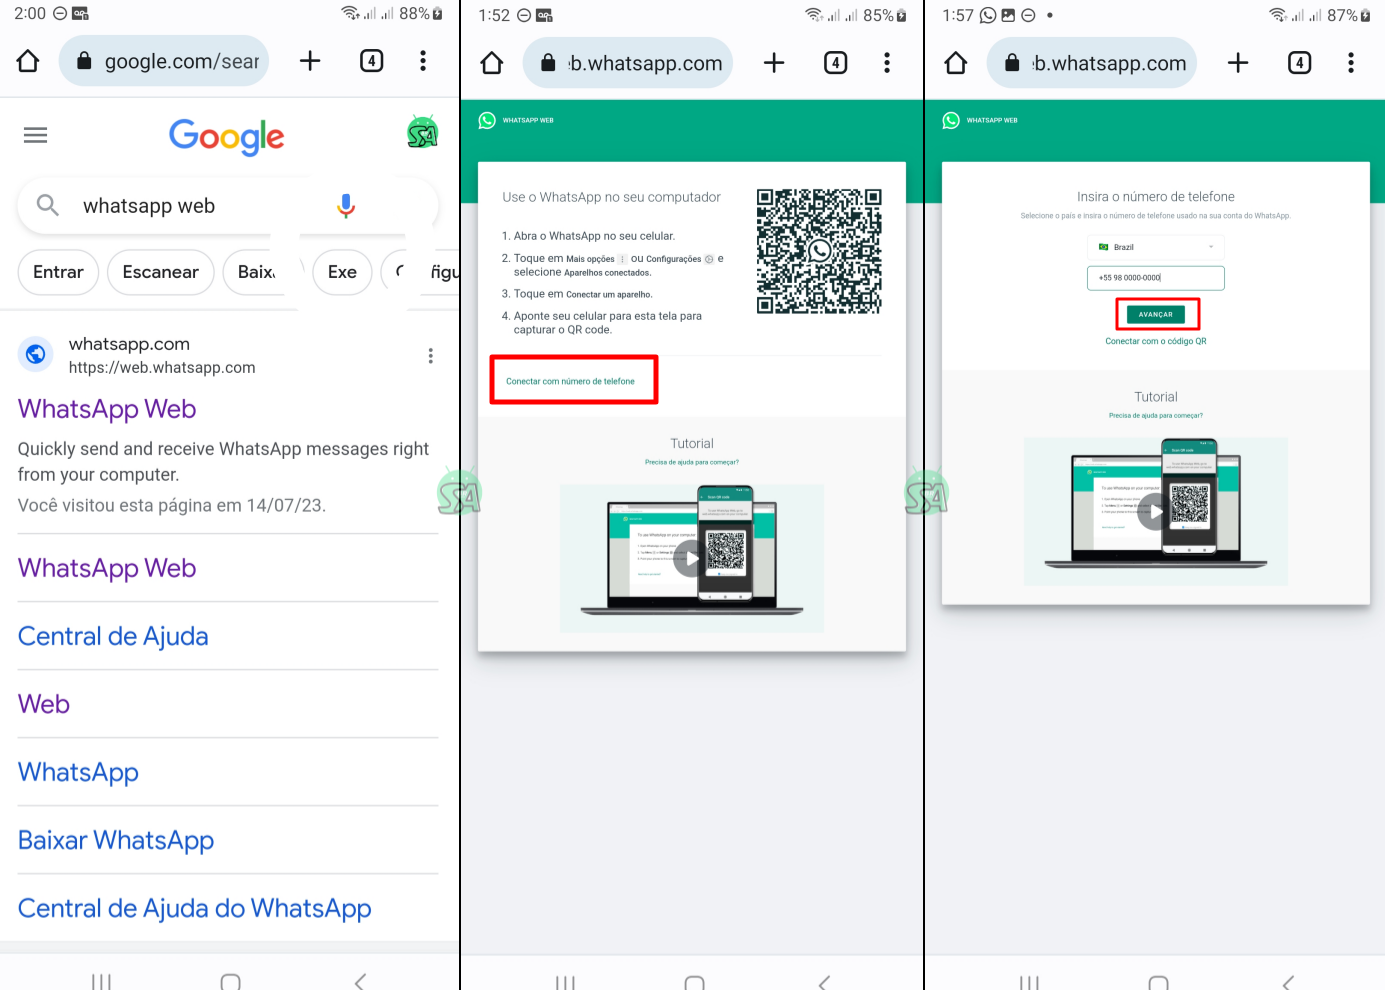The image size is (1385, 990).
Task: Open Chrome three-dot menu on the Google search screen
Action: click(x=423, y=61)
